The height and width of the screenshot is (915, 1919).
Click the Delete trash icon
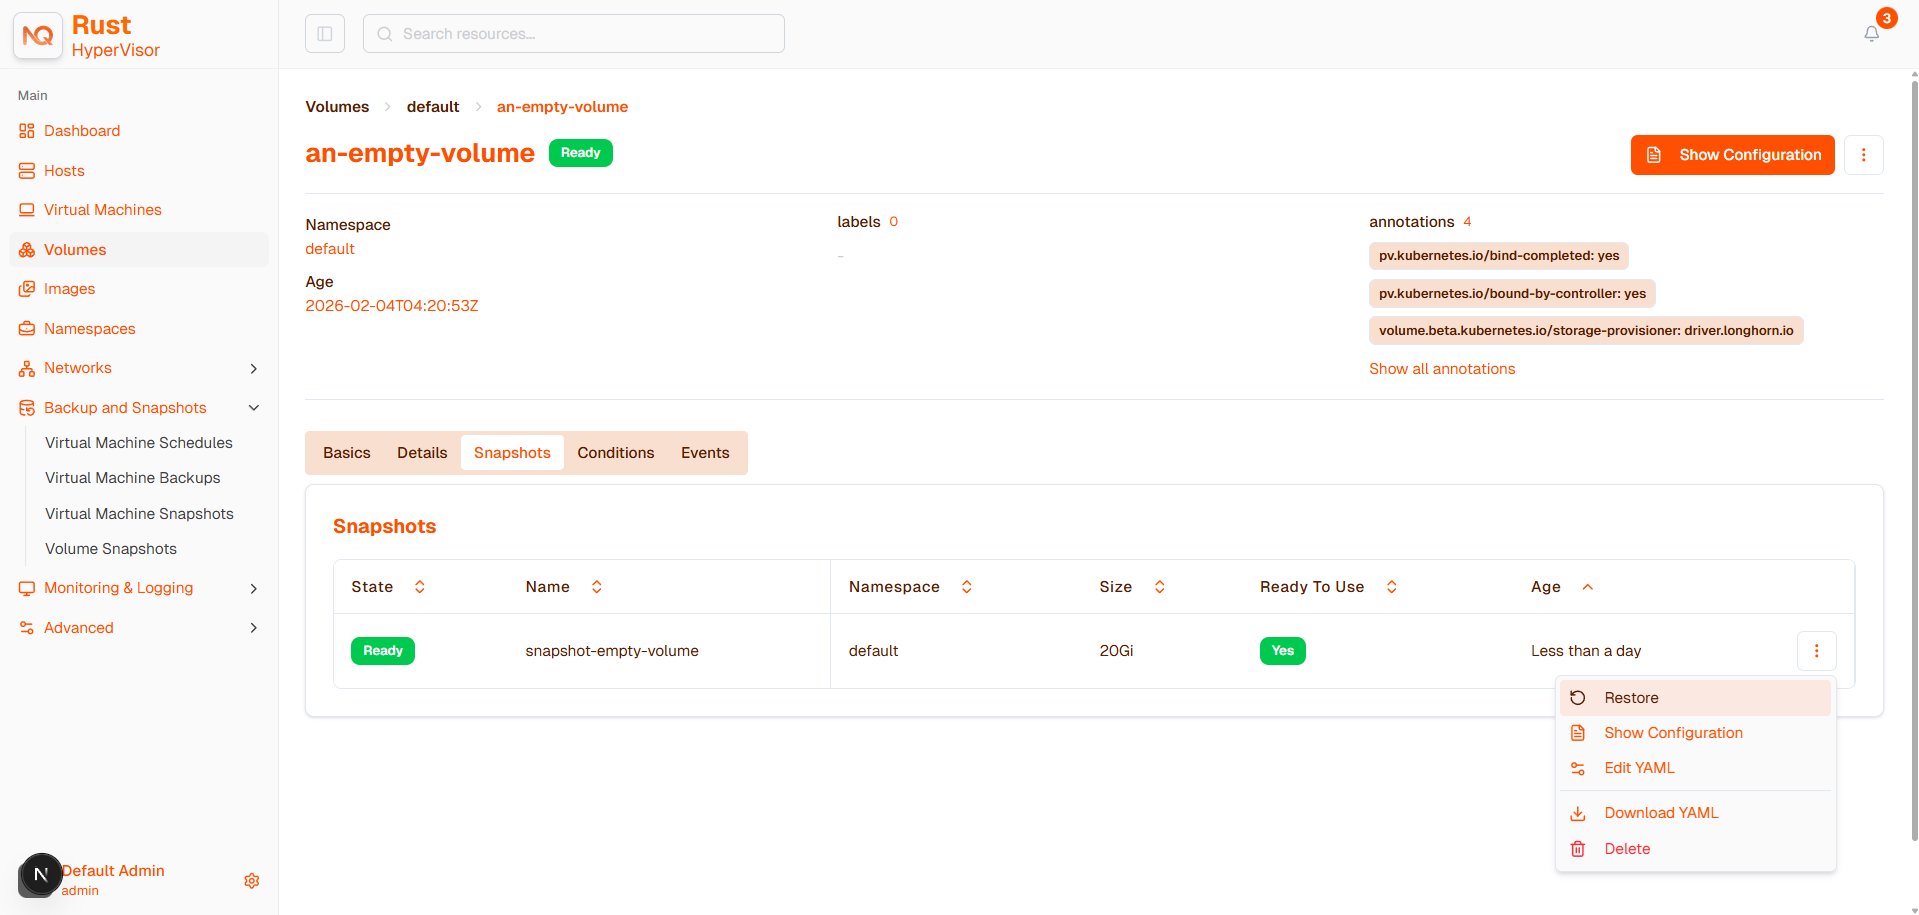(1578, 849)
